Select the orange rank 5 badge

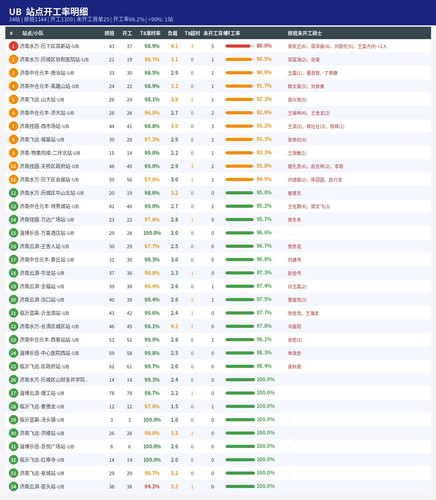[x=13, y=99]
